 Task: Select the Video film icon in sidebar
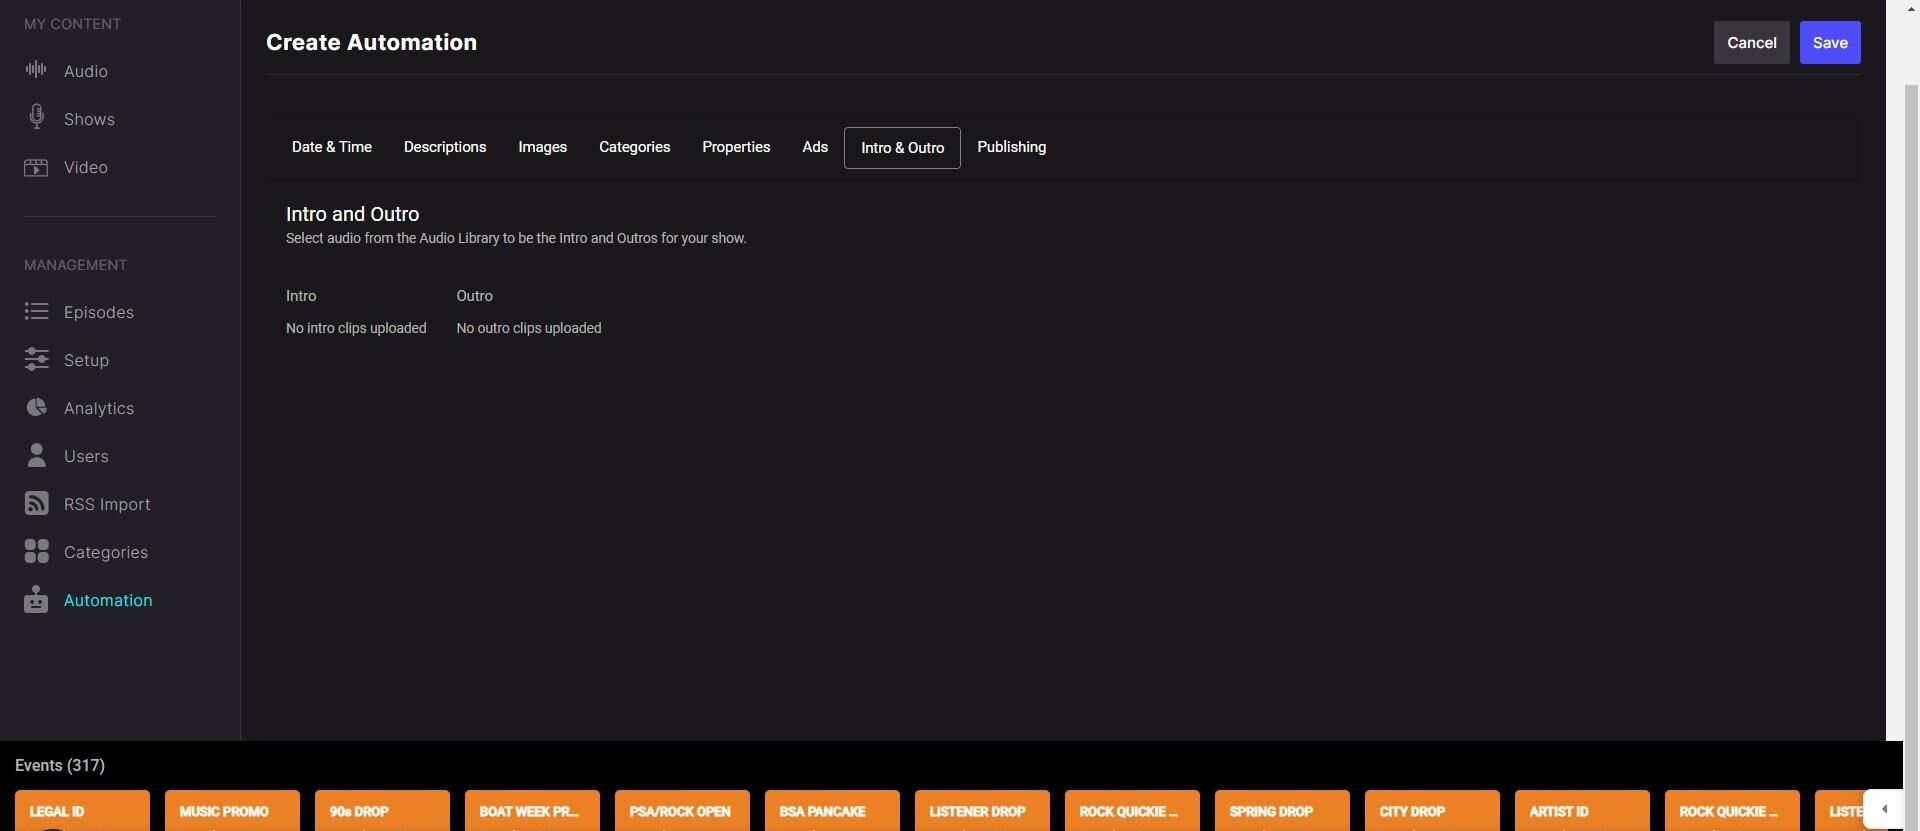[x=36, y=167]
